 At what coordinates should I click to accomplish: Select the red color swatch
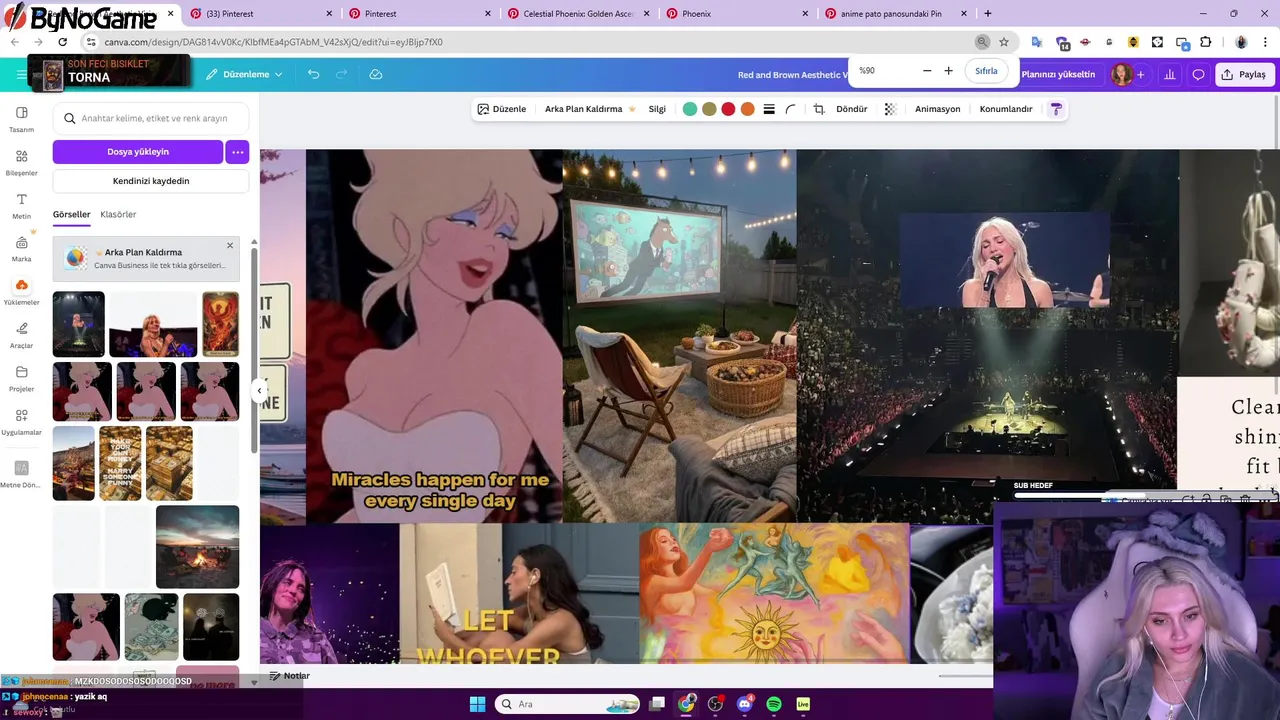pos(728,109)
